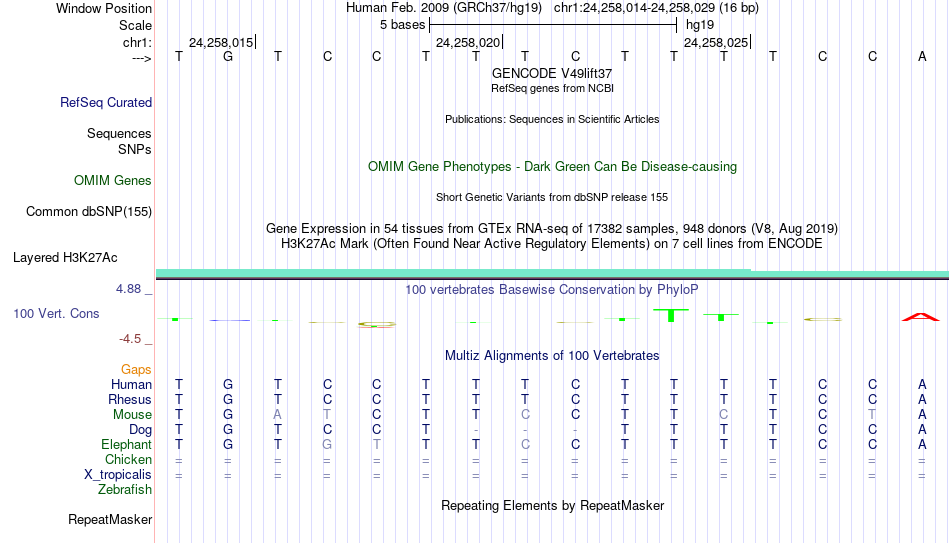Screen dimensions: 950x543
Task: Click the Human Feb. 2009 position header
Action: coord(552,8)
